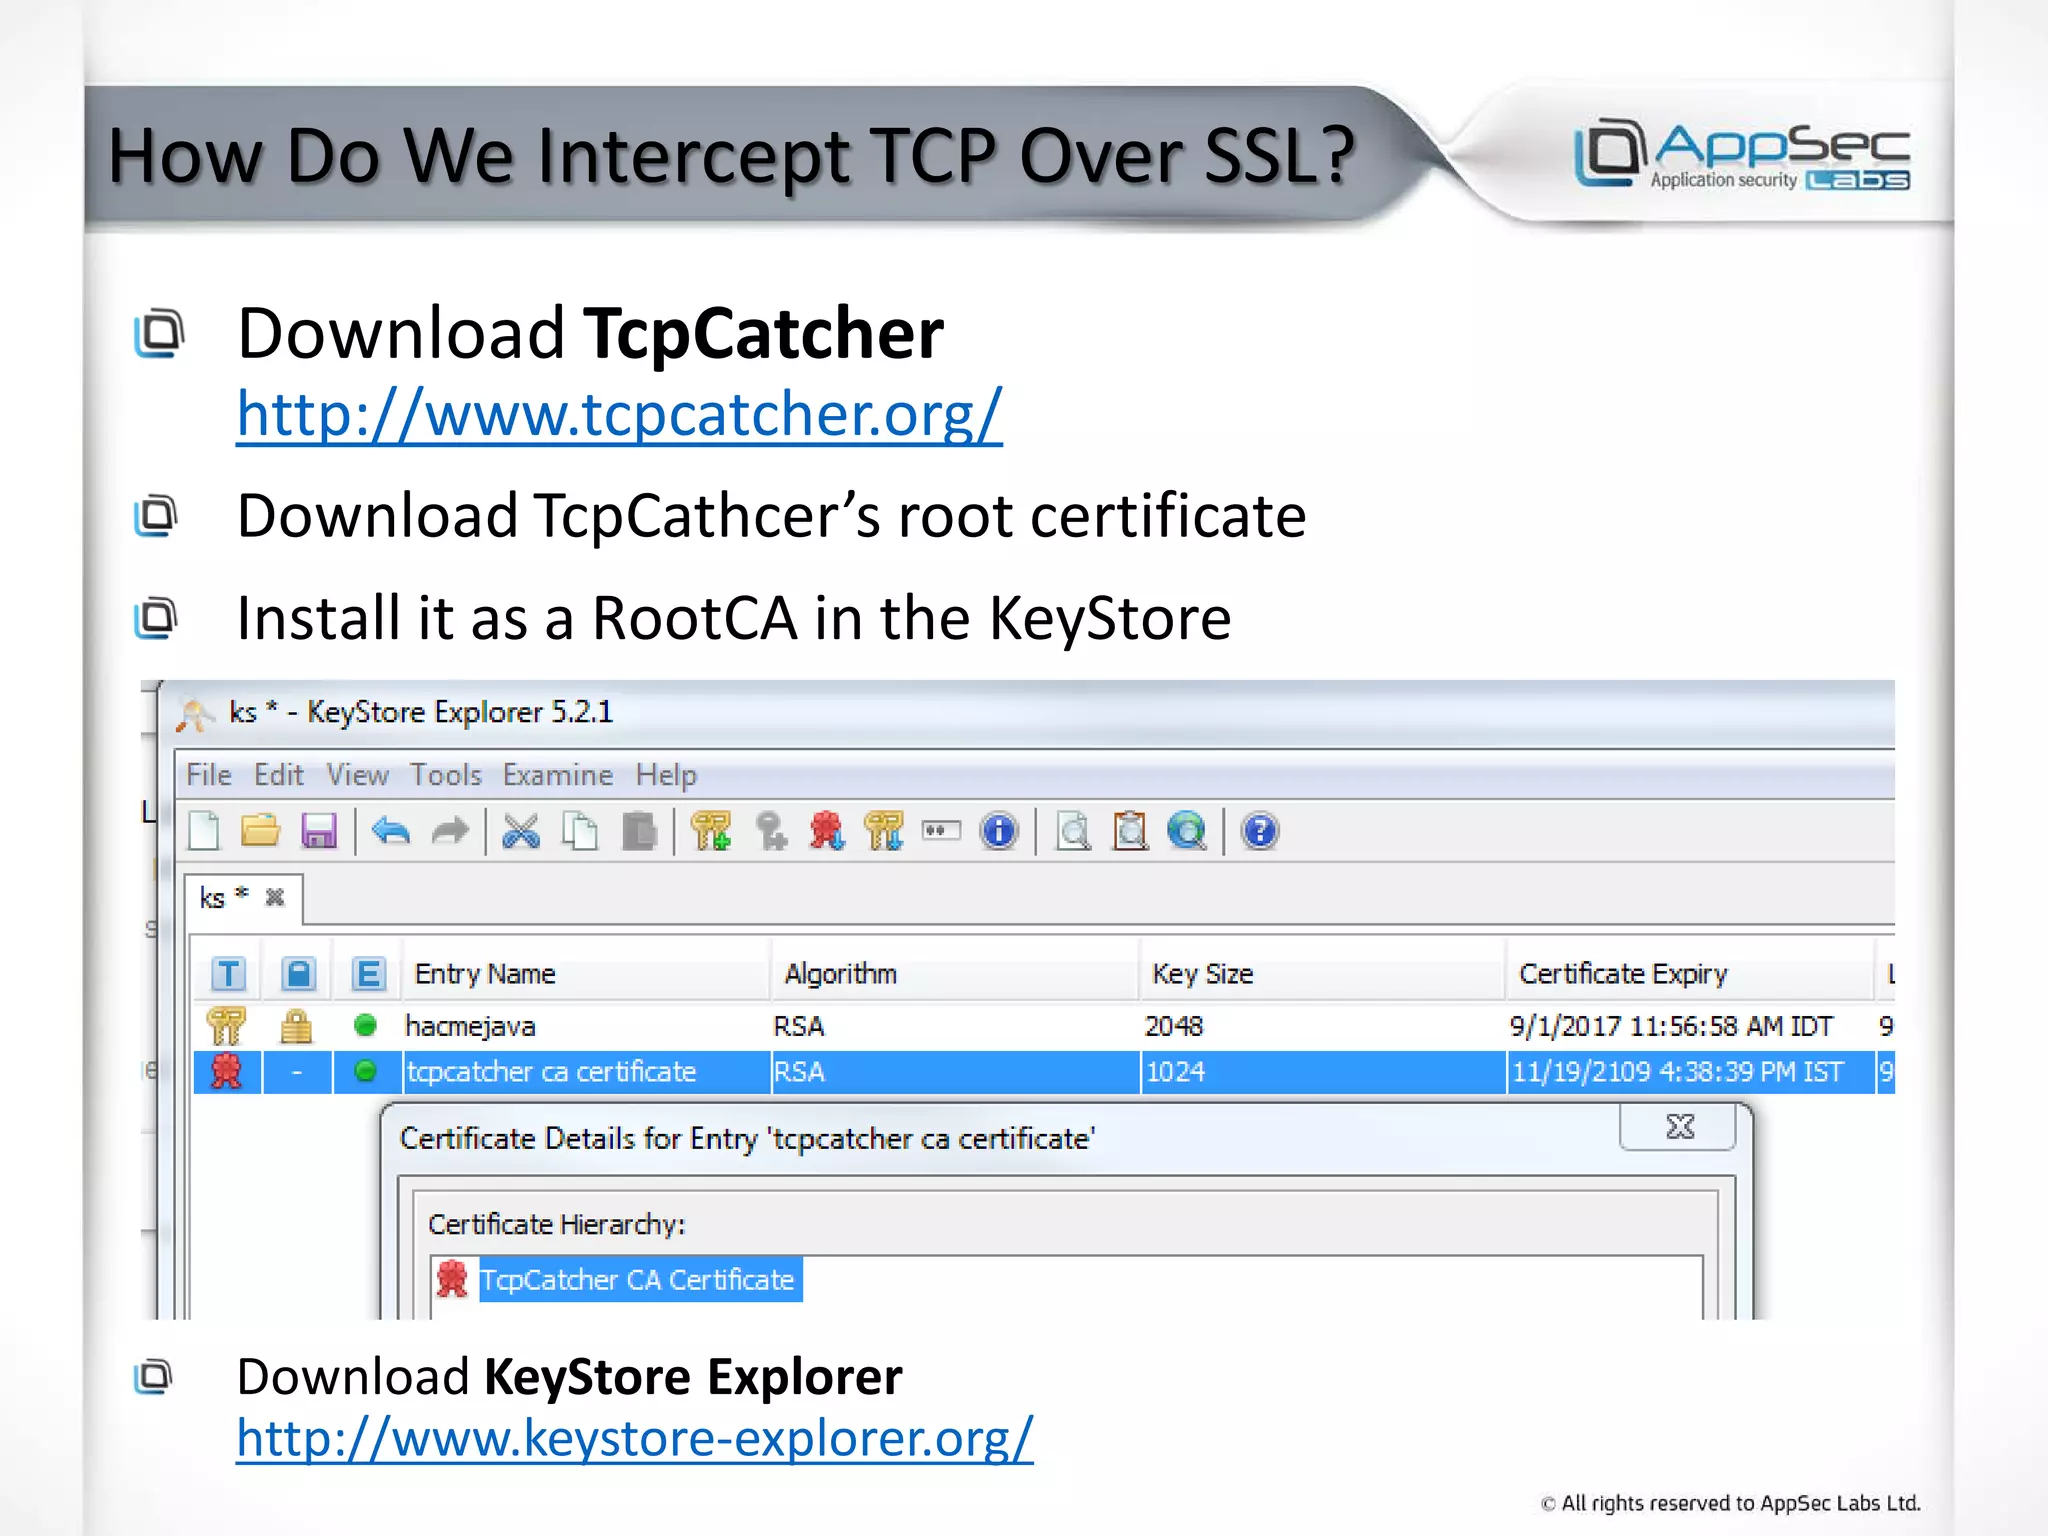This screenshot has height=1536, width=2048.
Task: Click the Examine File magnifier icon
Action: tap(1074, 831)
